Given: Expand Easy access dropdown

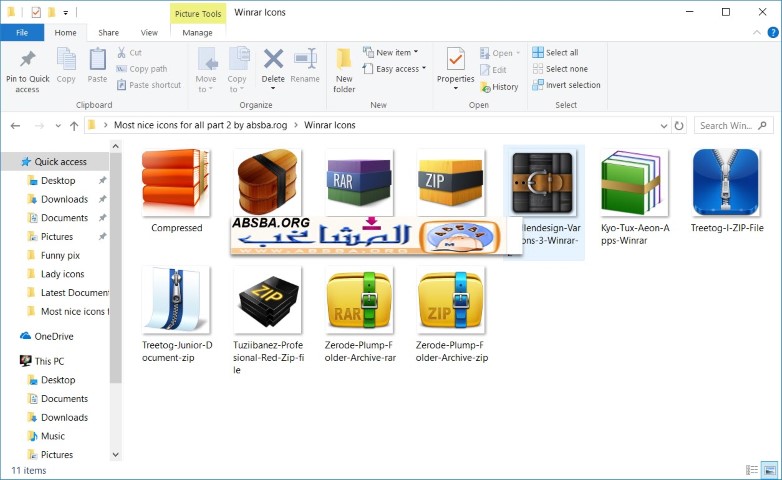Looking at the screenshot, I should (424, 68).
